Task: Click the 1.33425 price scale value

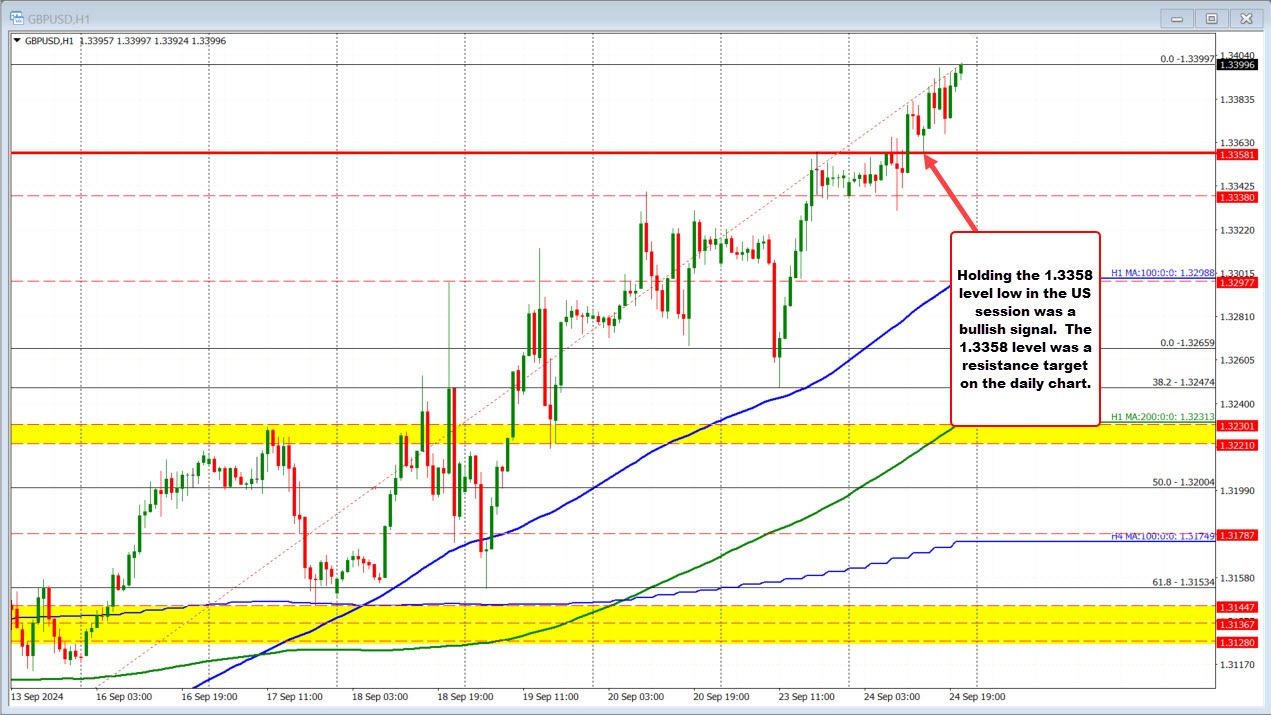Action: (x=1237, y=186)
